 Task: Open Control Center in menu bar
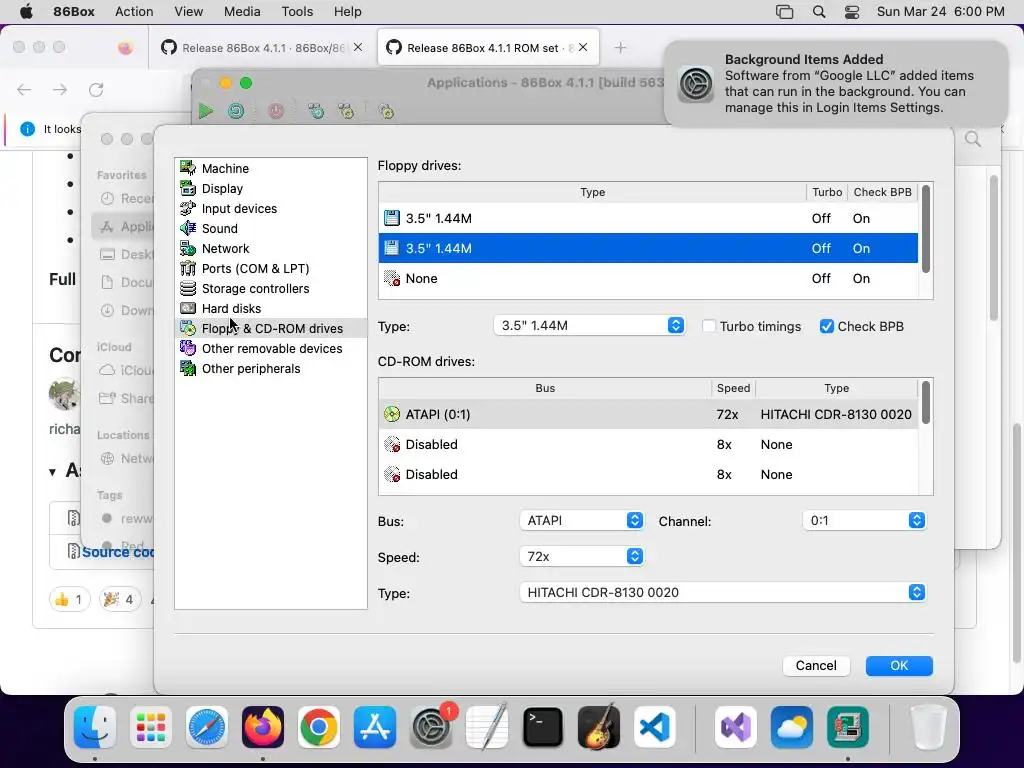click(x=852, y=12)
